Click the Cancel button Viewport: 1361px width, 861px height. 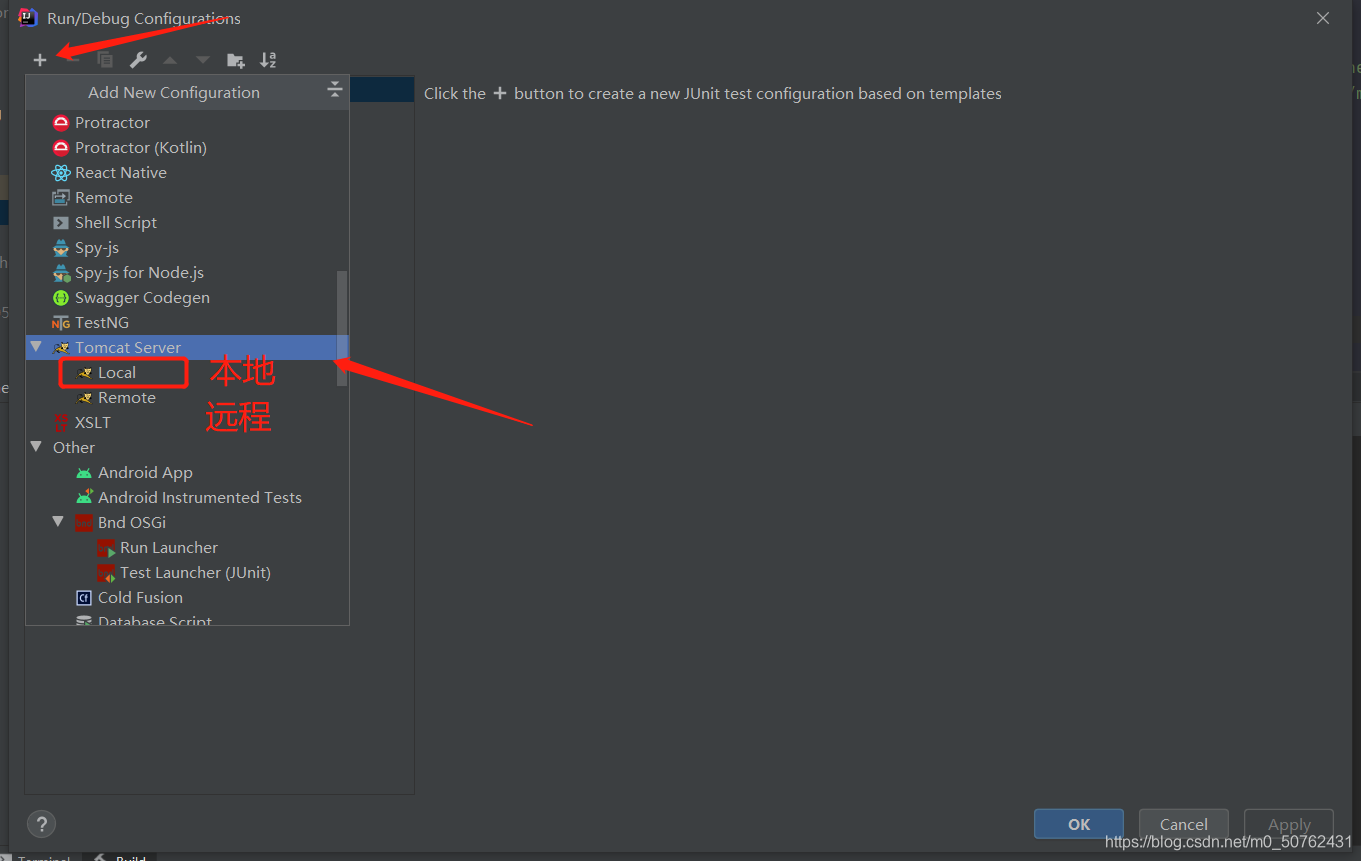1184,824
